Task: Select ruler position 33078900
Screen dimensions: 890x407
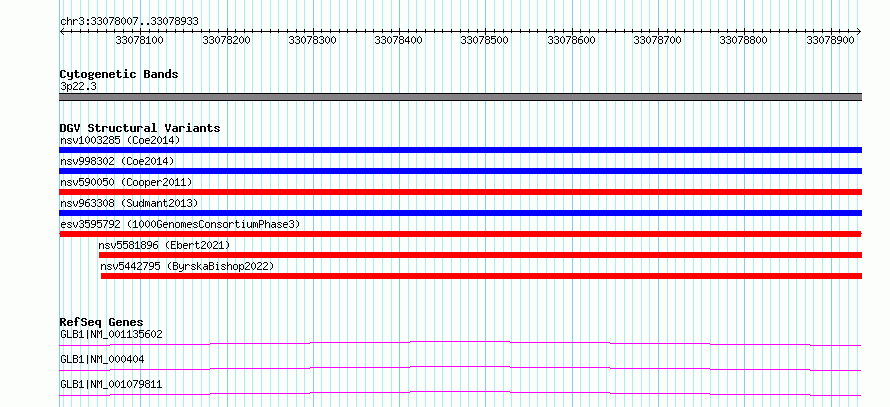Action: [x=830, y=40]
